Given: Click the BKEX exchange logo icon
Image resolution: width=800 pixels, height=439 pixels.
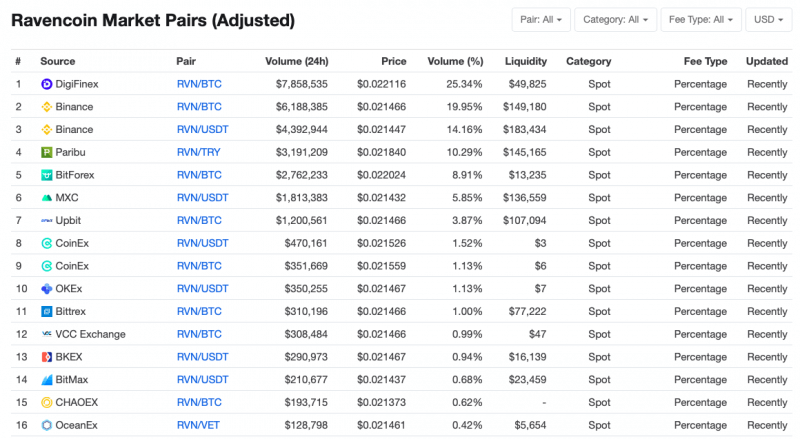Looking at the screenshot, I should 47,357.
